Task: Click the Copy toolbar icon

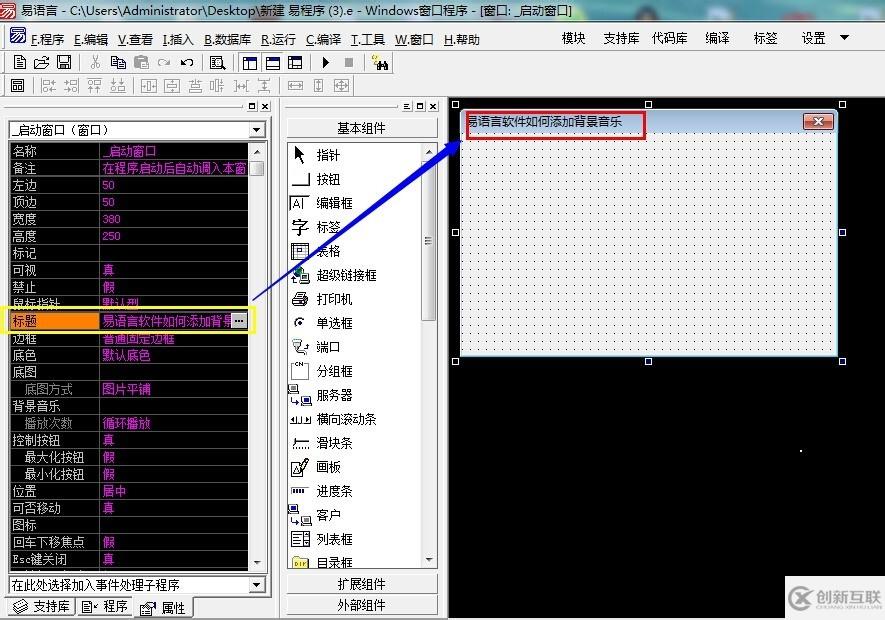Action: click(x=118, y=62)
